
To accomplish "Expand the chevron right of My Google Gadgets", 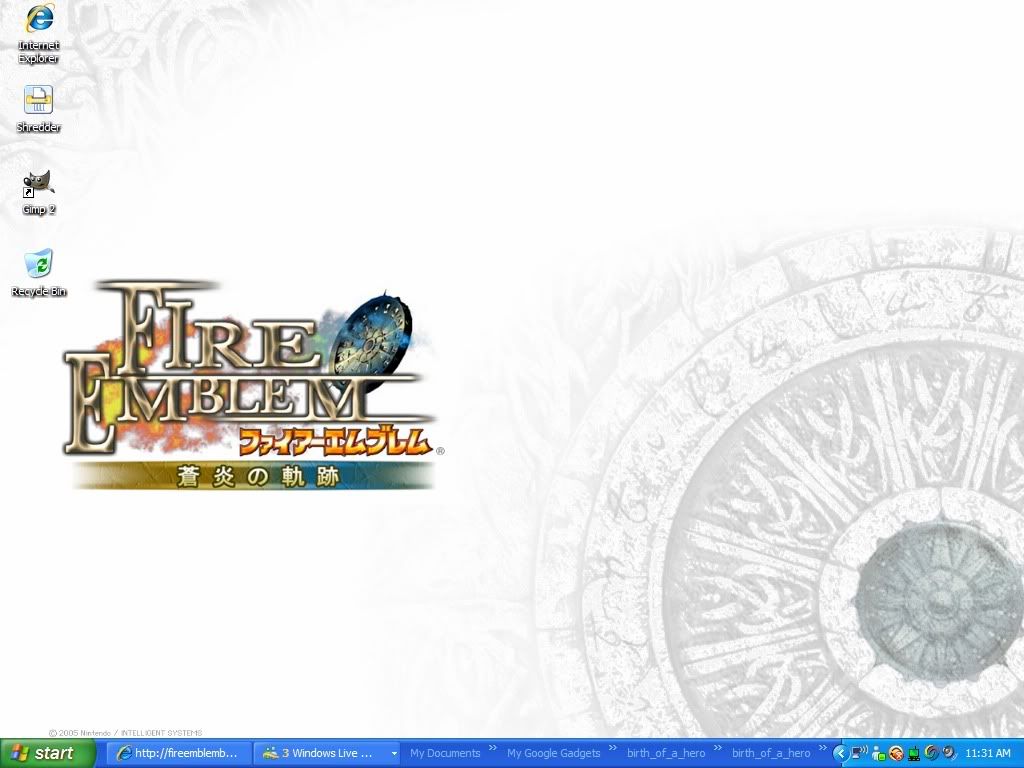I will coord(612,749).
